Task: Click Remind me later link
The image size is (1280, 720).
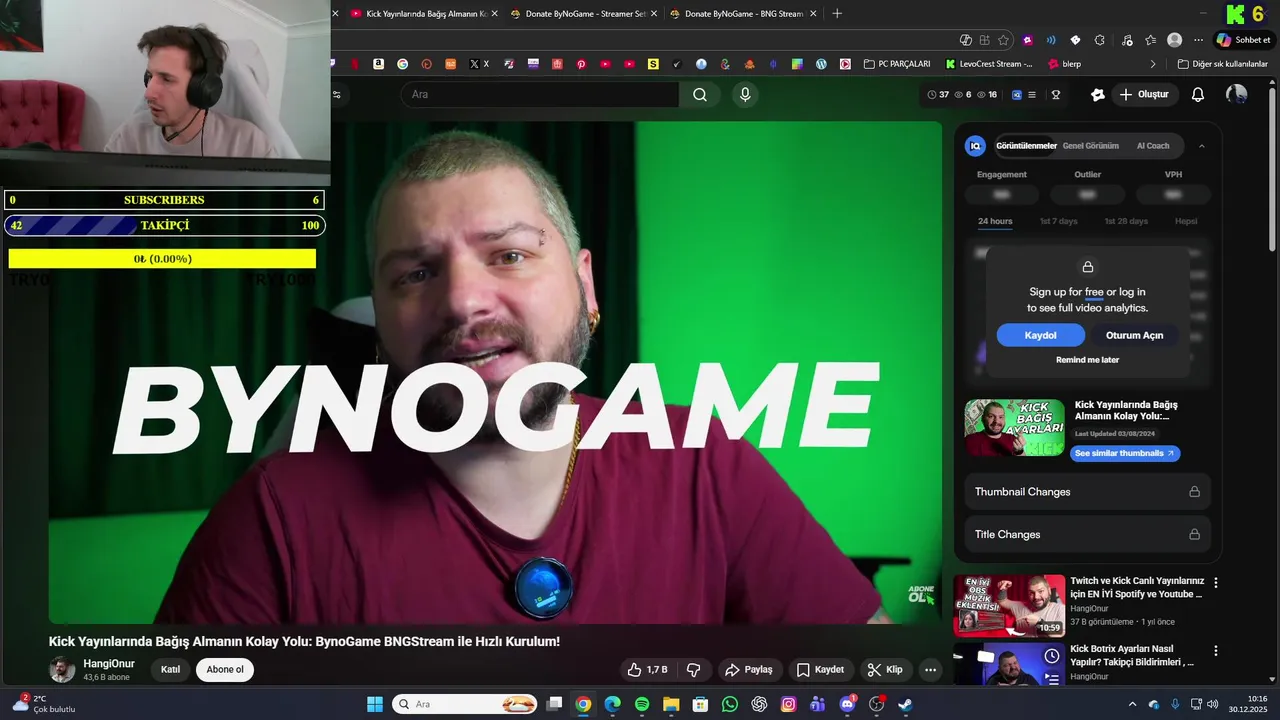Action: pos(1087,360)
